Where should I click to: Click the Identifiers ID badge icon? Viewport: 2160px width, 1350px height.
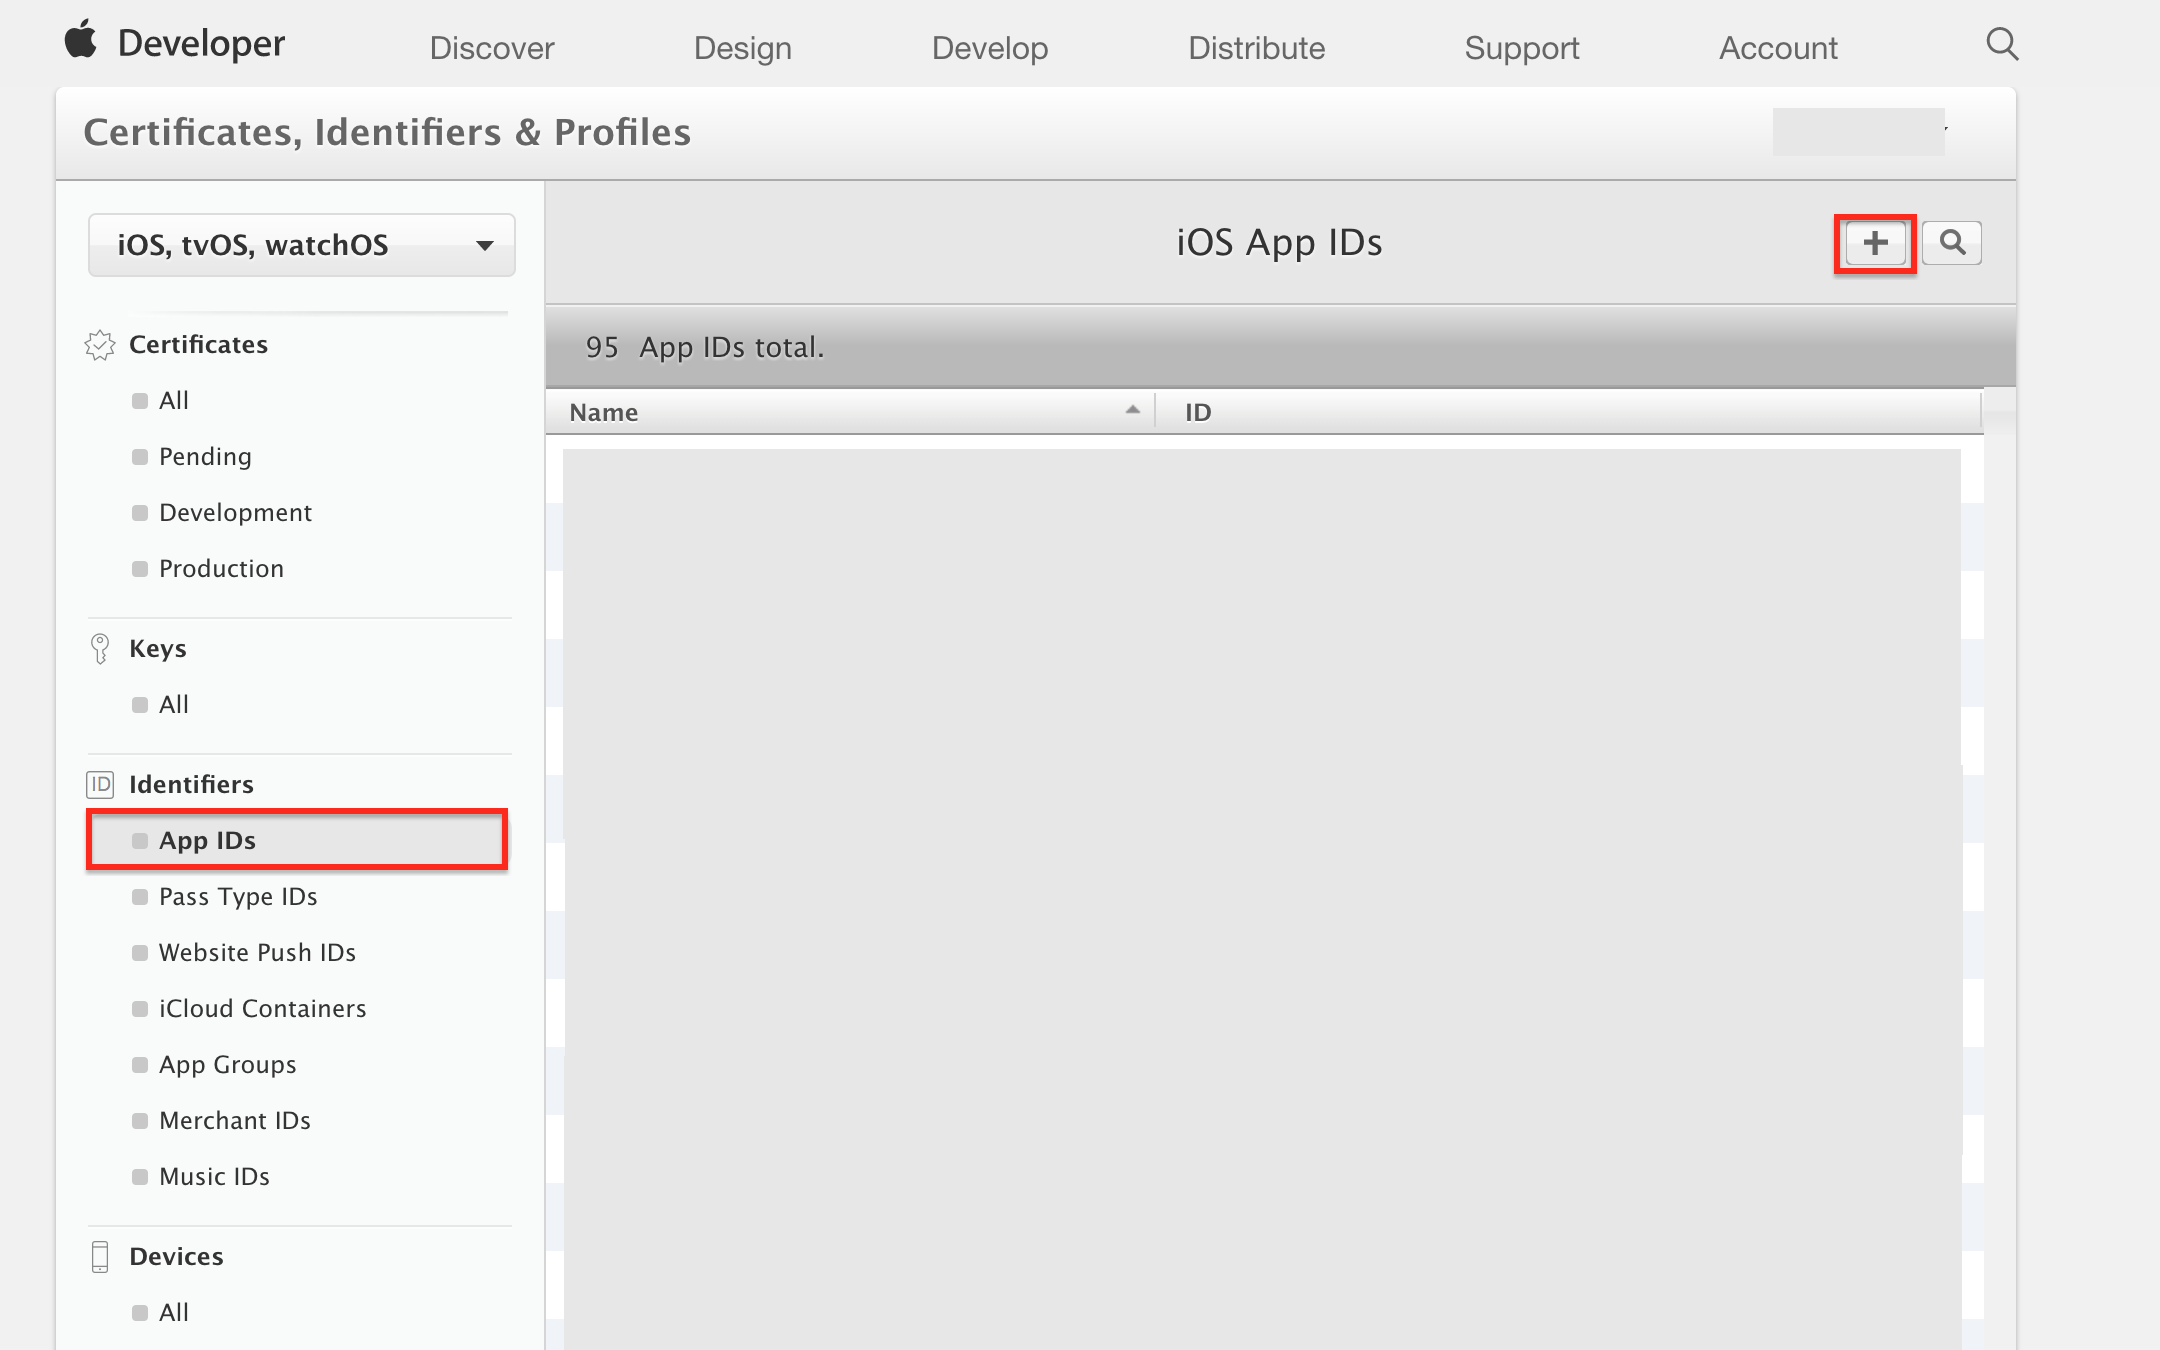click(100, 785)
